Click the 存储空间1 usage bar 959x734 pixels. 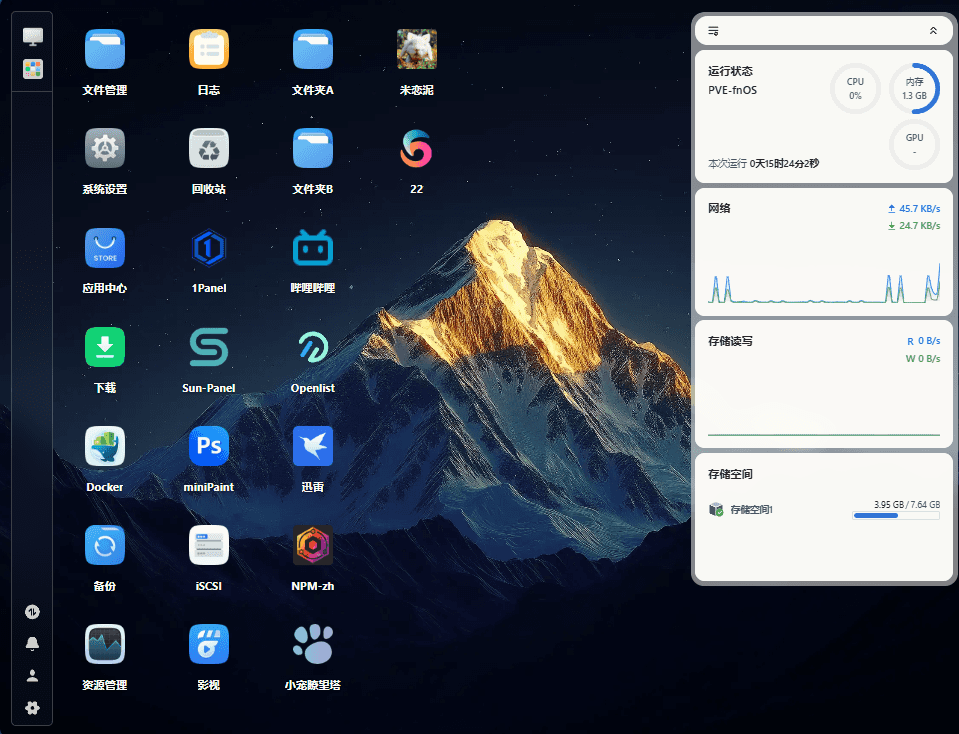tap(896, 516)
